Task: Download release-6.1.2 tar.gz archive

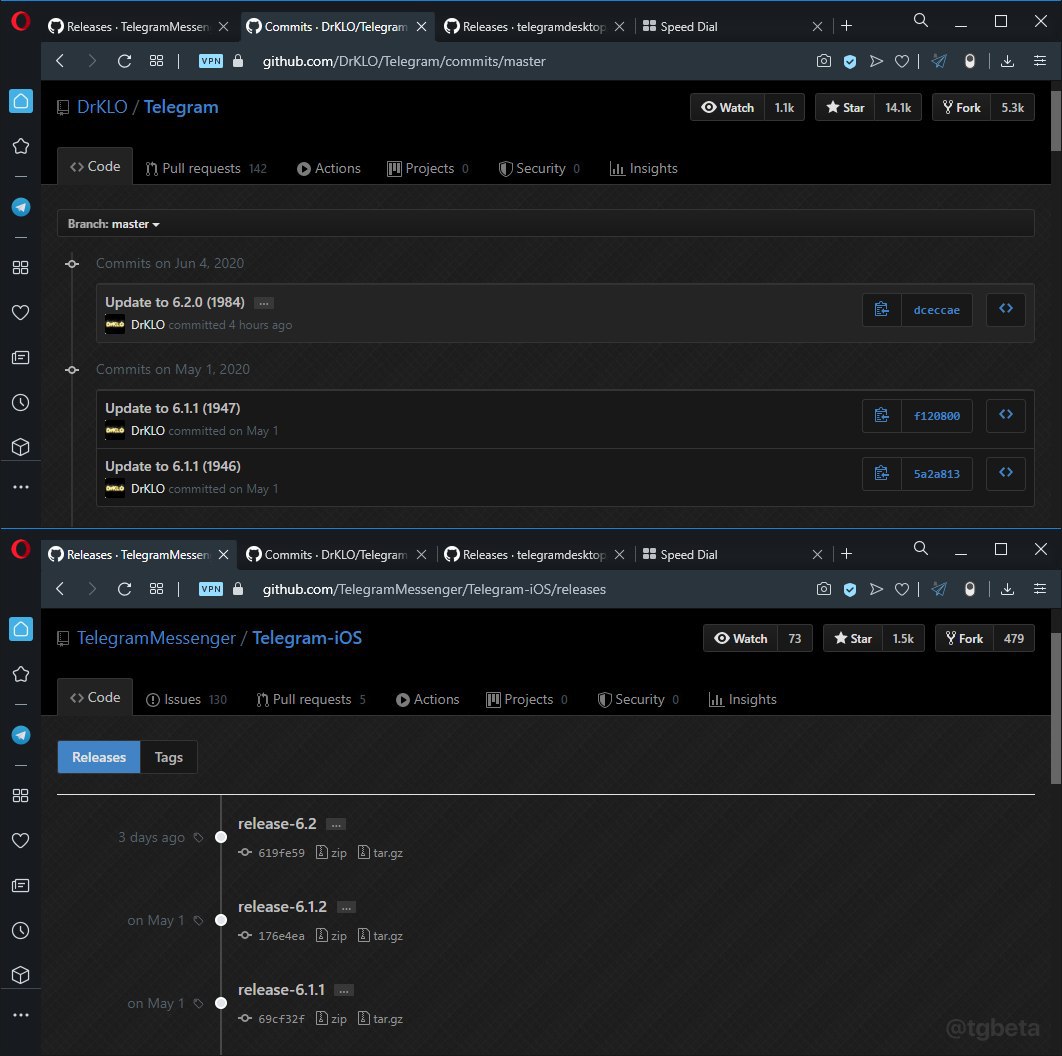Action: 381,936
